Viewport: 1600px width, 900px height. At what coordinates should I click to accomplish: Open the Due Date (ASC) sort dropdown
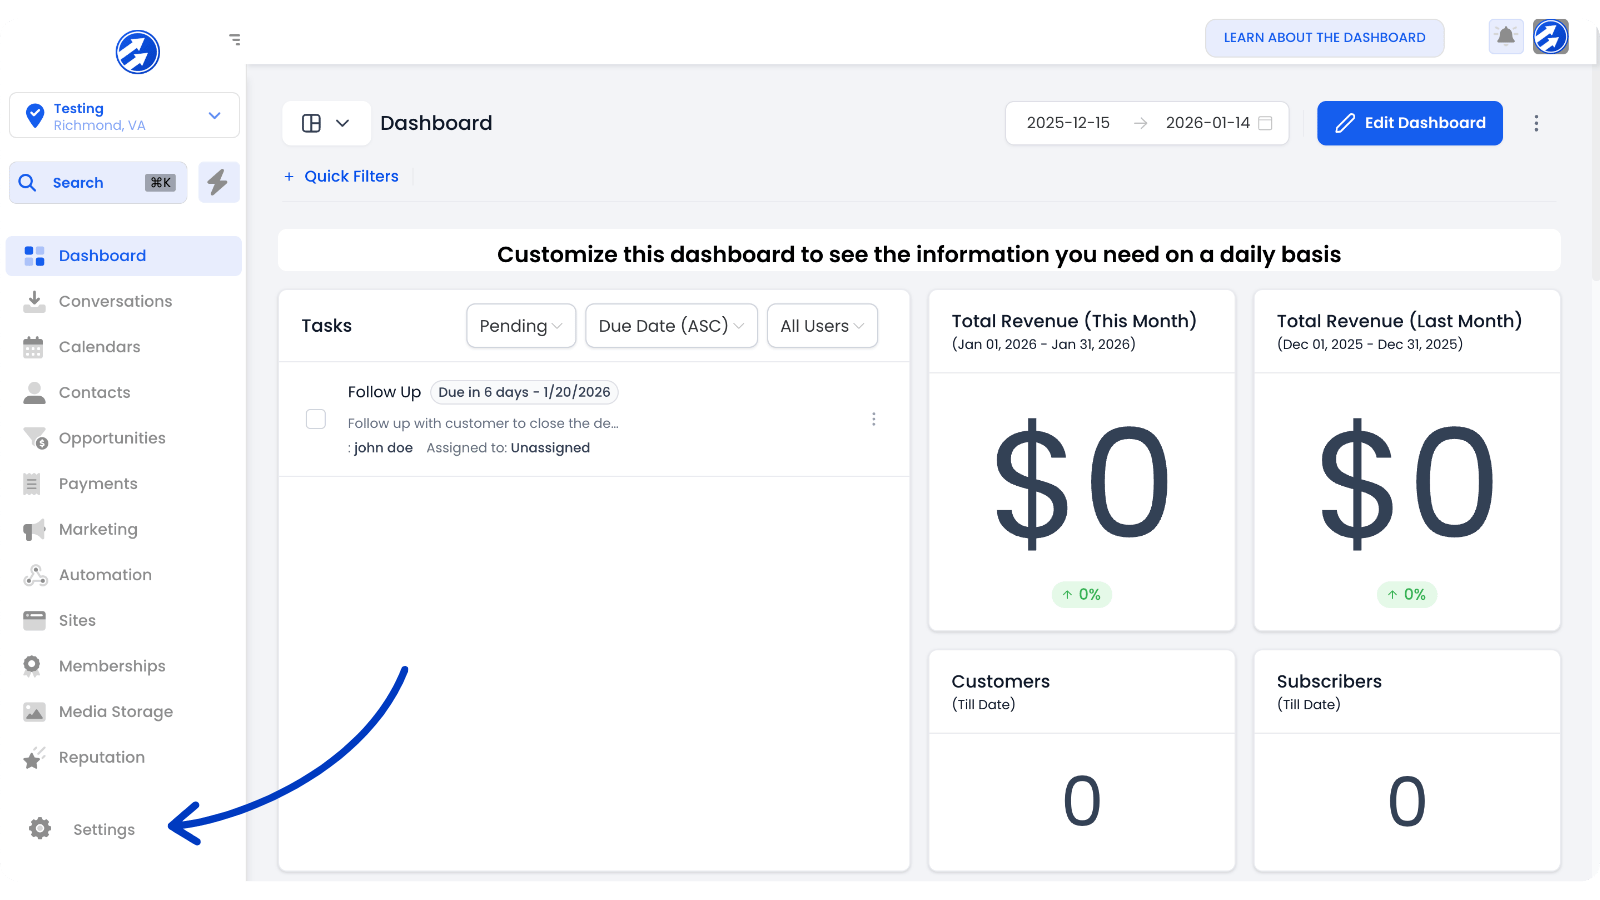pos(671,326)
